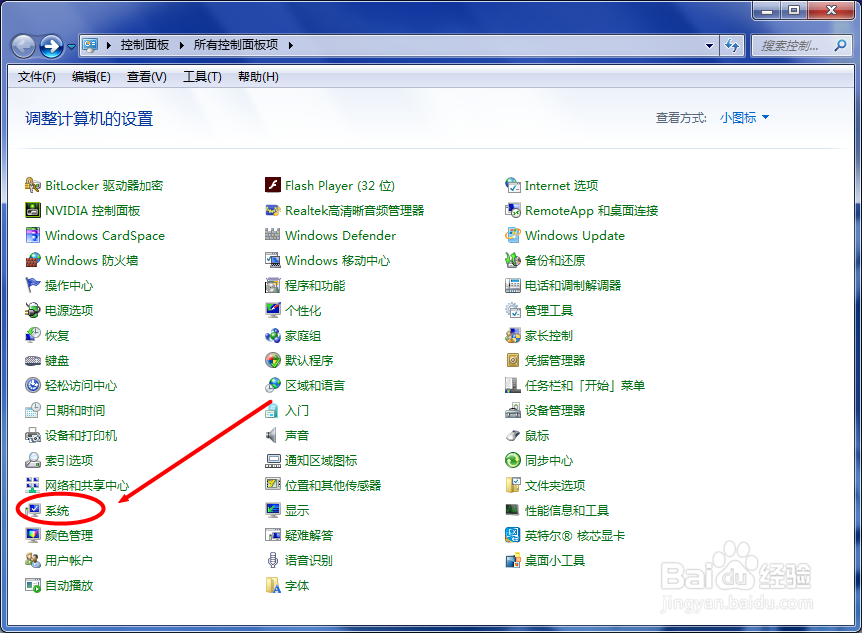Click the back navigation button
This screenshot has width=862, height=633.
(22, 44)
